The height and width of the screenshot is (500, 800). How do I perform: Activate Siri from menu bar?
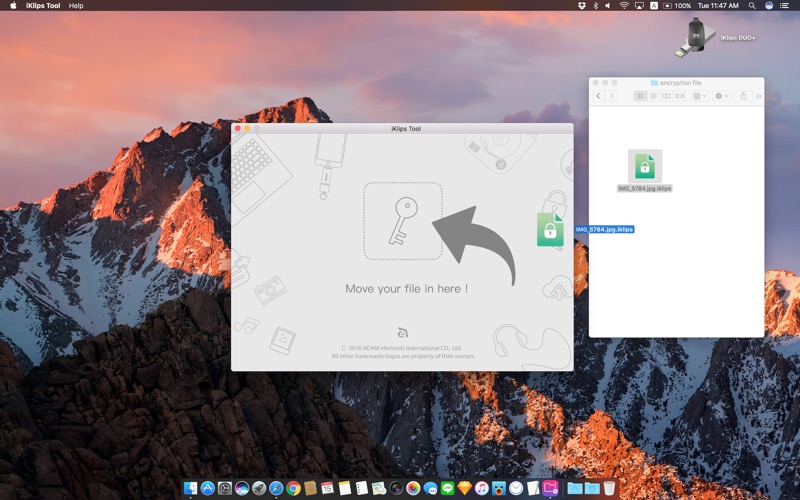(769, 6)
